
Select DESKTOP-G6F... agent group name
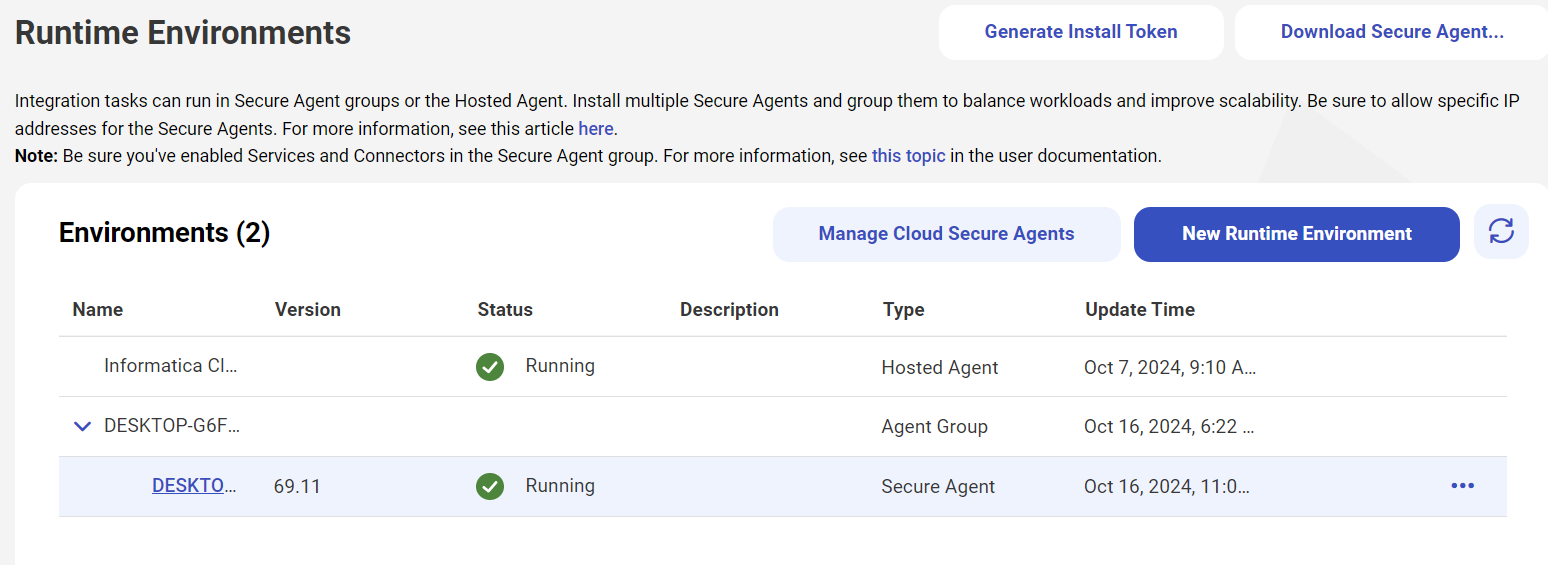pos(172,426)
